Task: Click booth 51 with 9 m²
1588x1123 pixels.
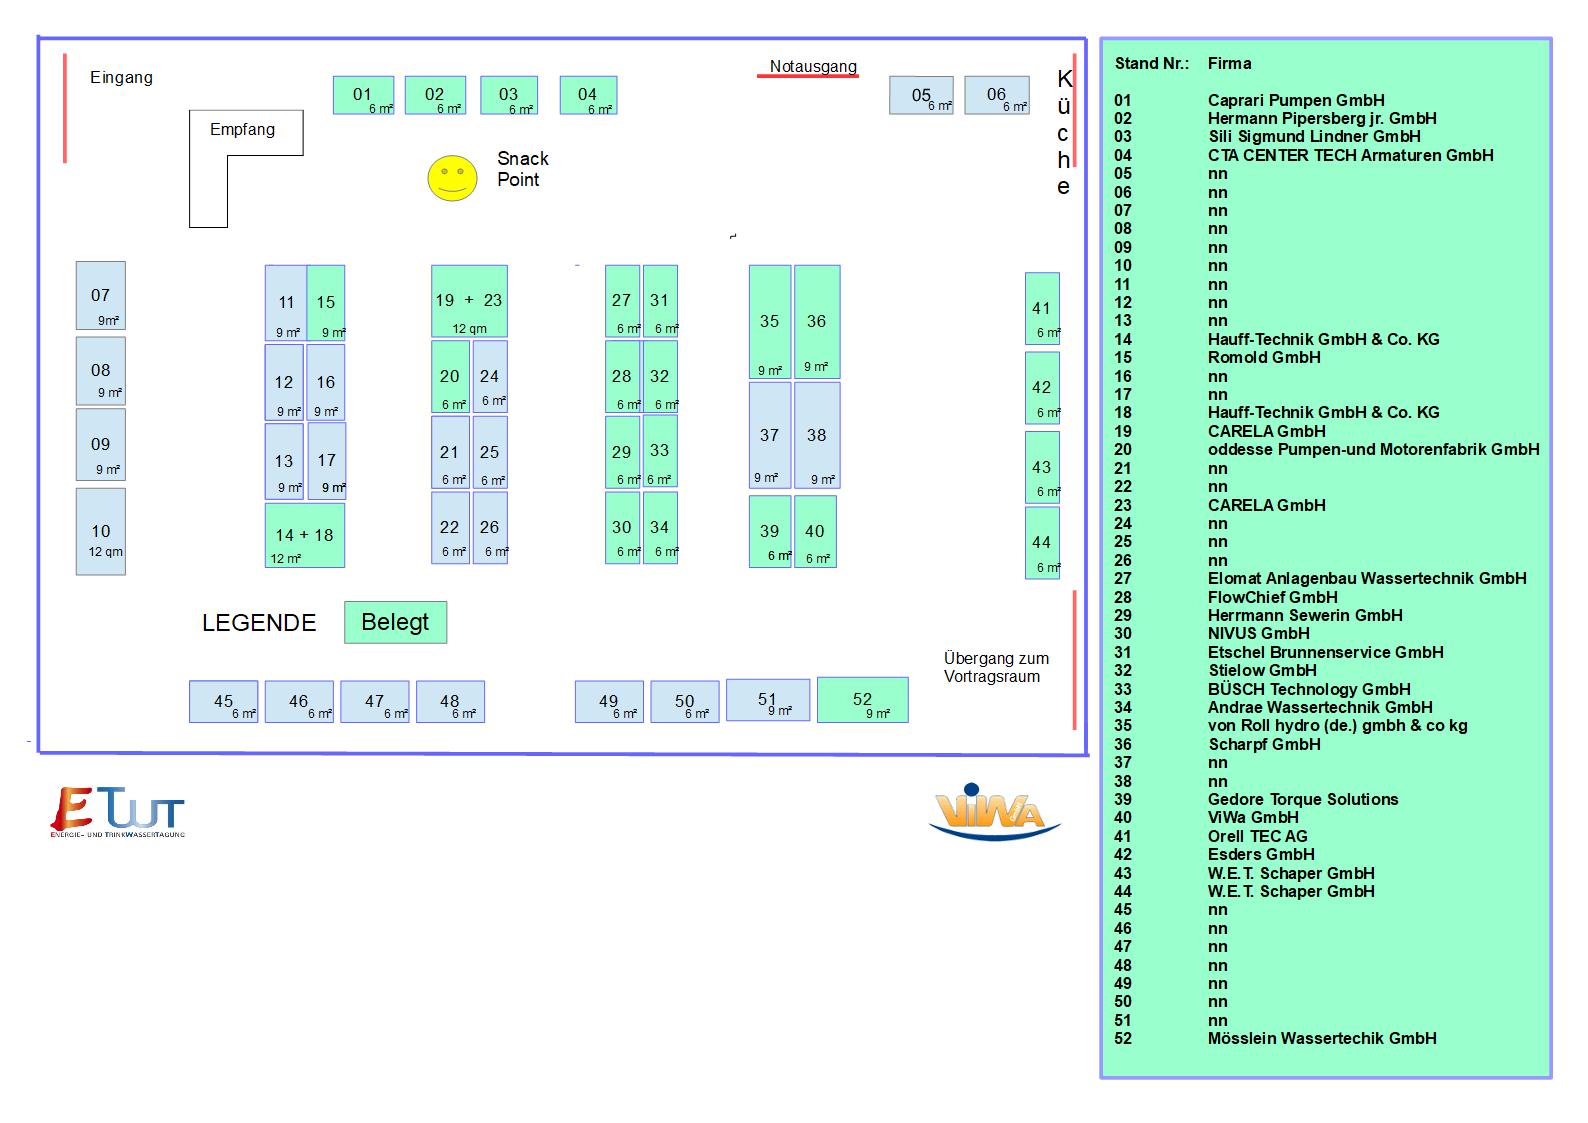Action: pyautogui.click(x=768, y=700)
